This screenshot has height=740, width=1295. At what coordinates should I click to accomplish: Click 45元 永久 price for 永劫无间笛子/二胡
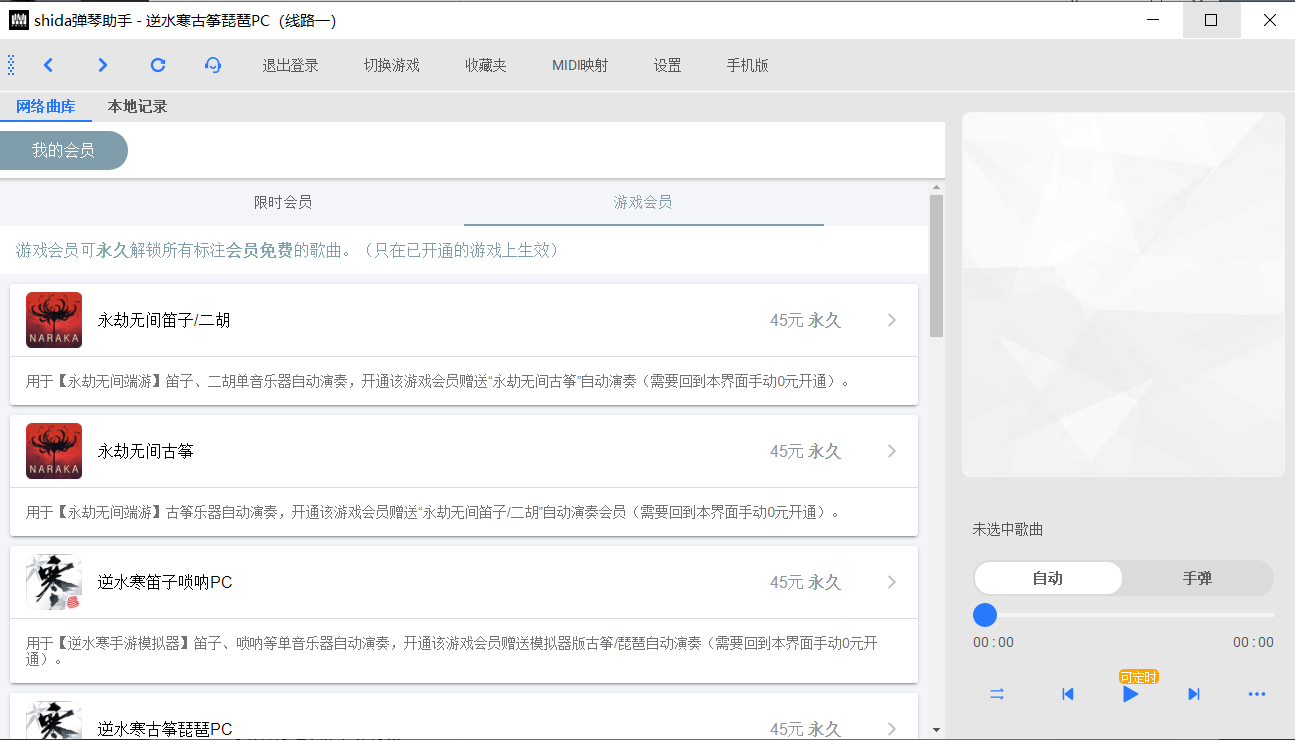coord(805,320)
